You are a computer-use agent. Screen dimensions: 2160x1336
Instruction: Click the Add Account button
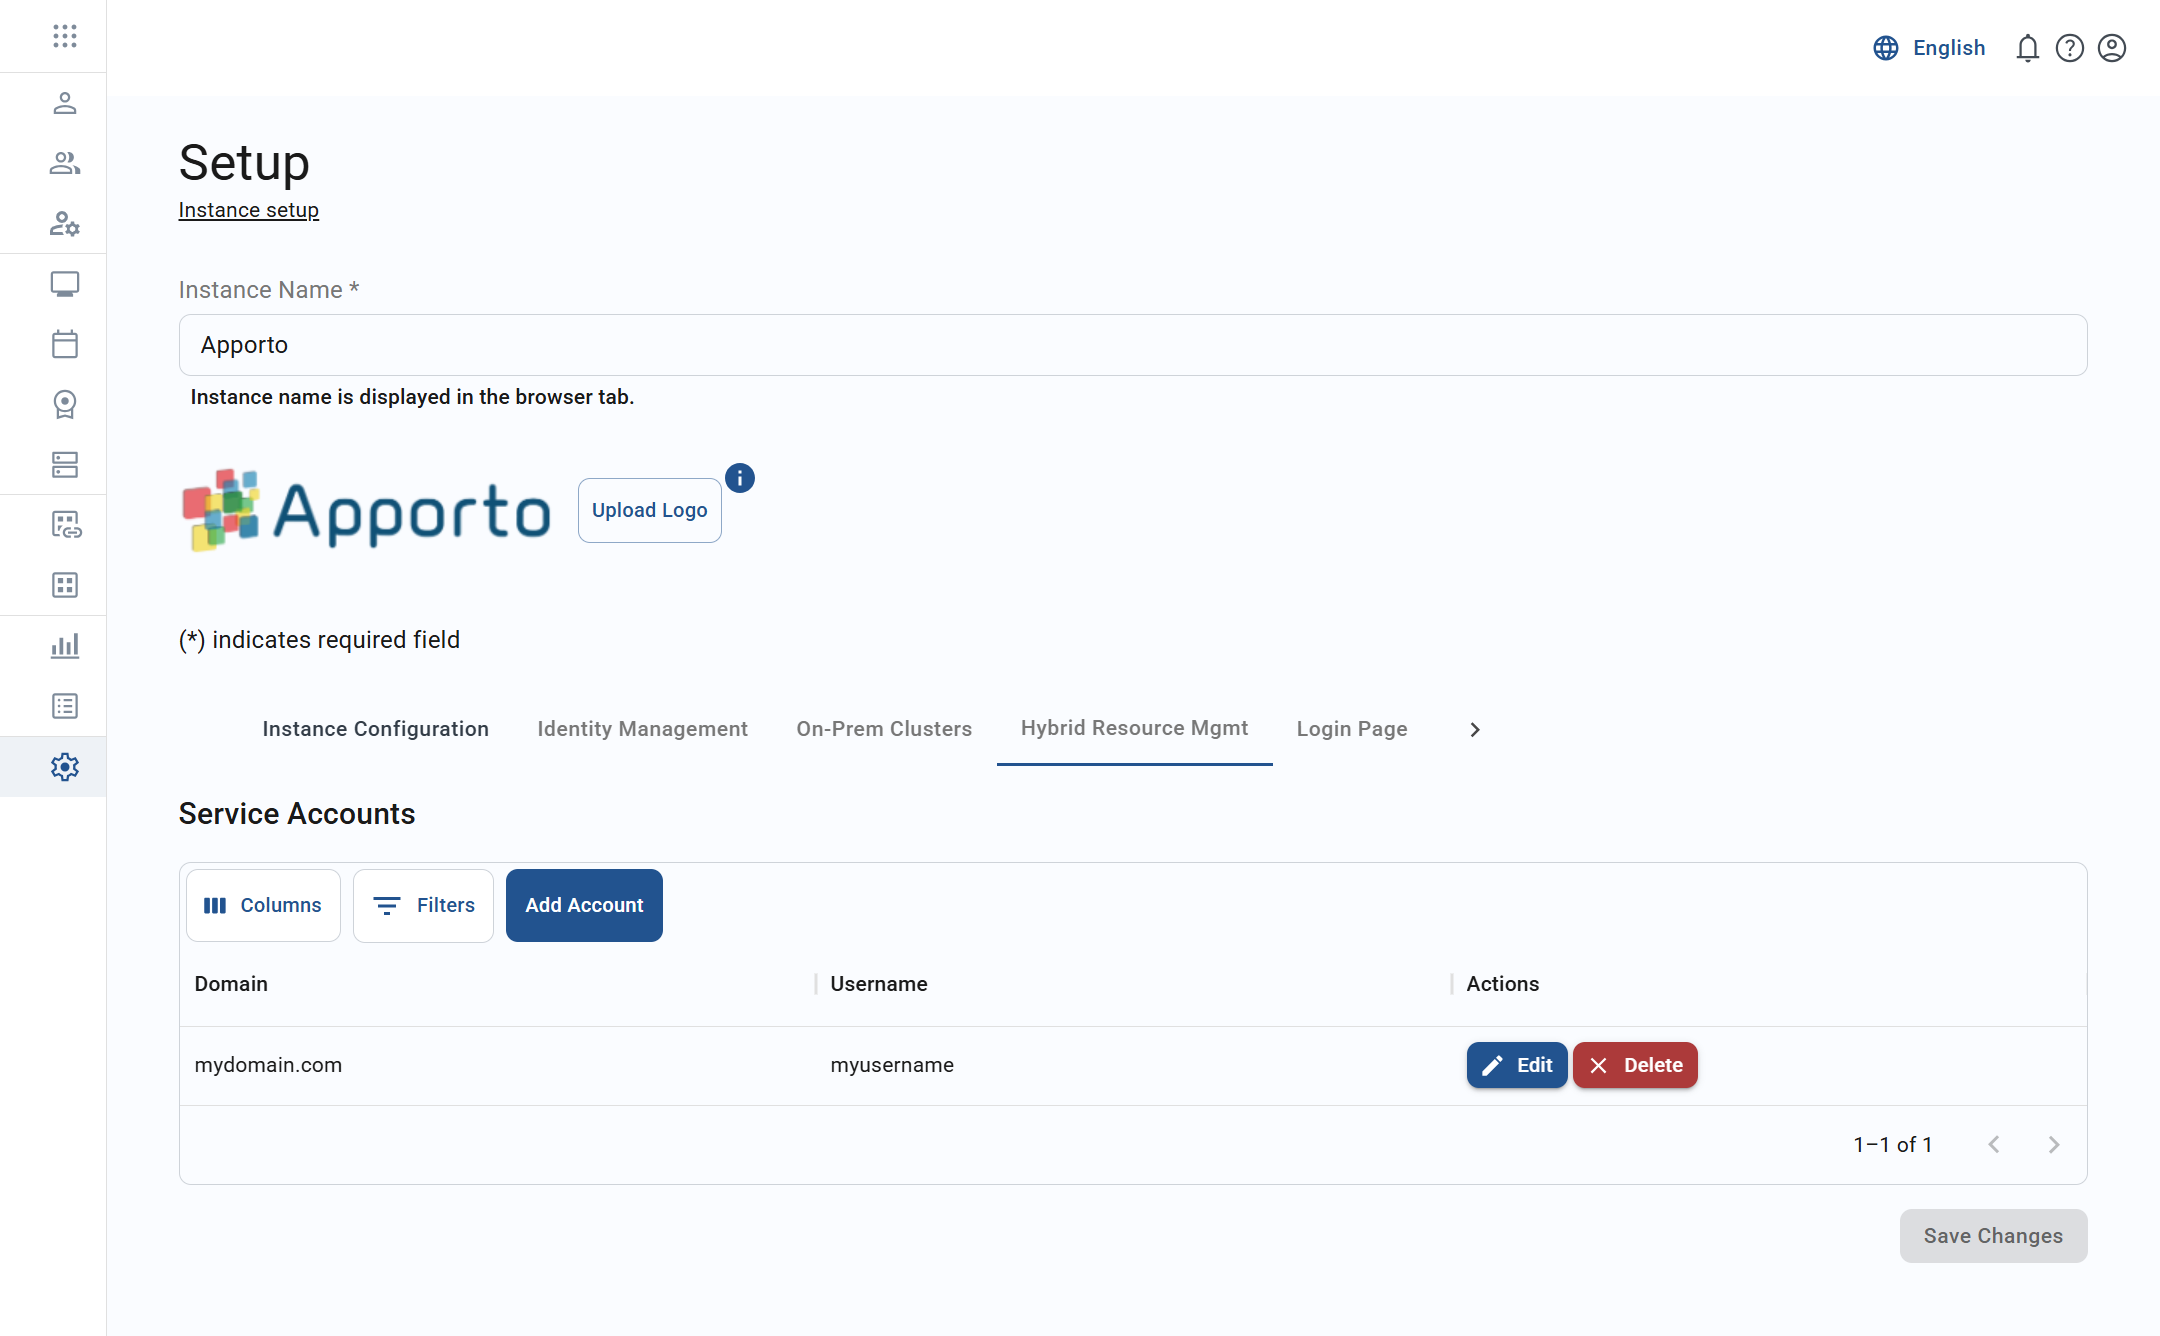(583, 905)
